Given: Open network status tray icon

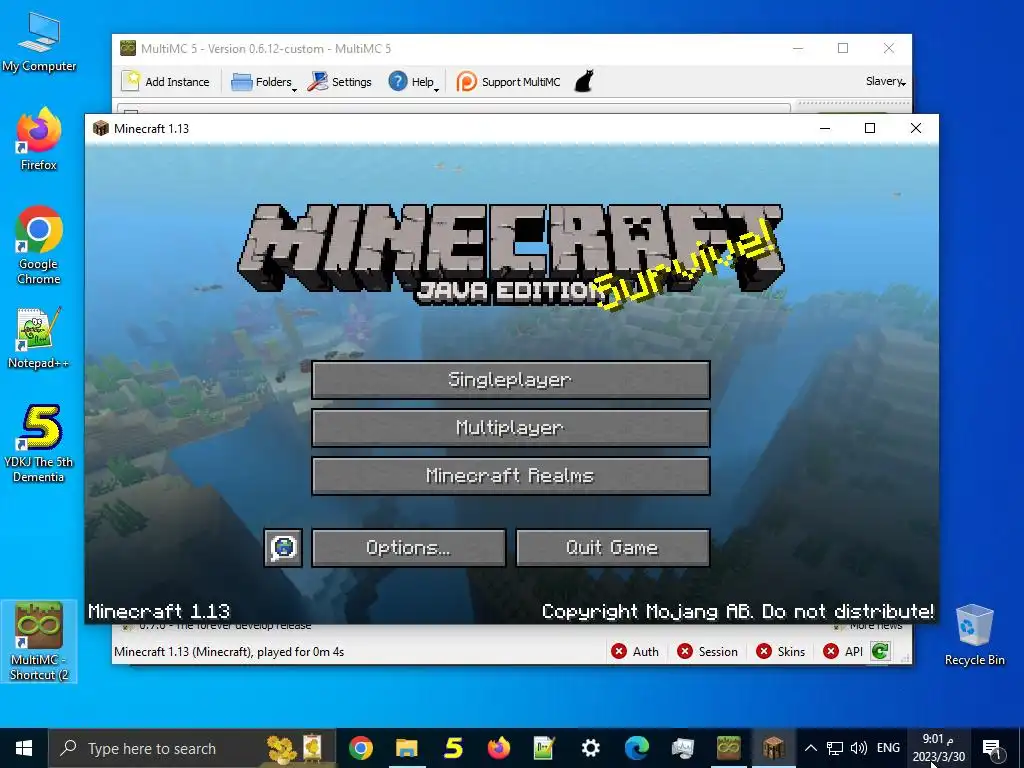Looking at the screenshot, I should tap(835, 748).
